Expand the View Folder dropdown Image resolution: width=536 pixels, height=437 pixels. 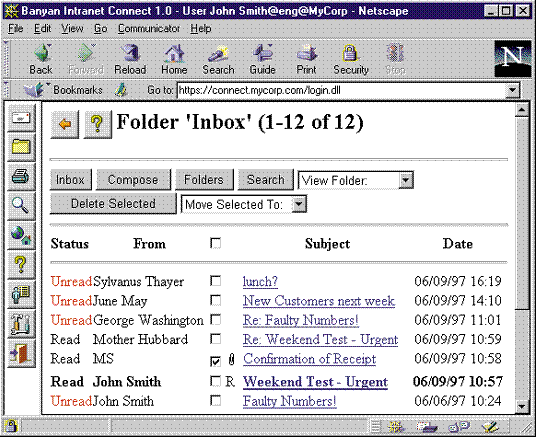405,180
